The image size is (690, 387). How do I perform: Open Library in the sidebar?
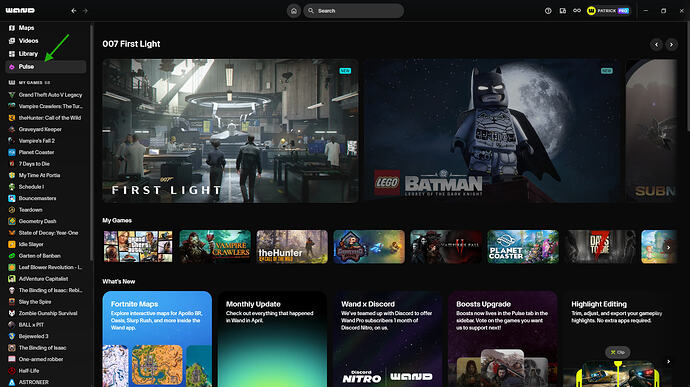(46, 54)
